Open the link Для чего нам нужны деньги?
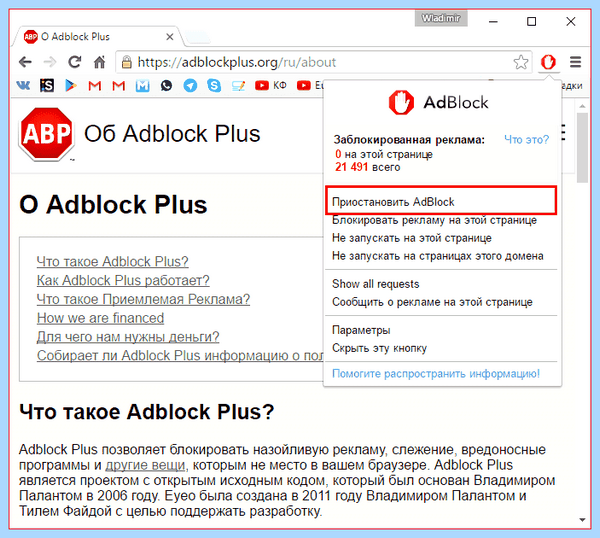The height and width of the screenshot is (538, 600). 128,337
